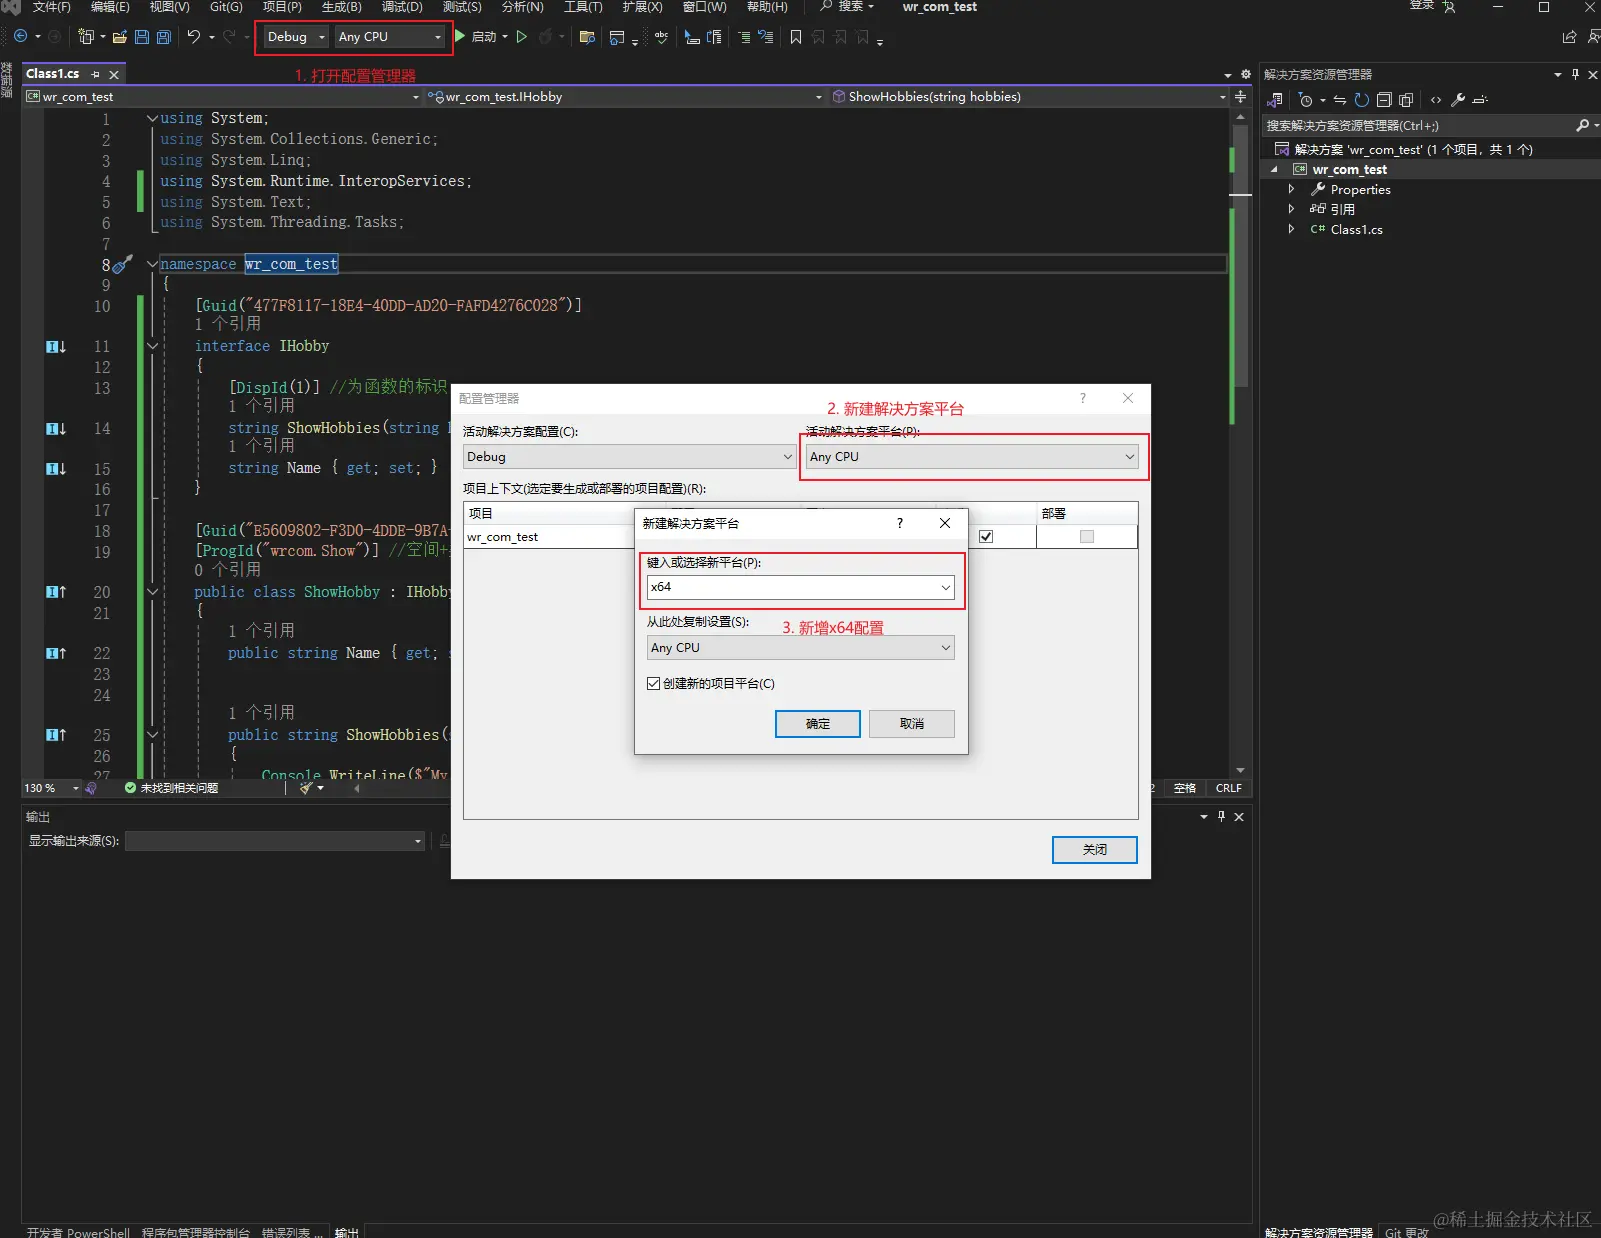The image size is (1601, 1238).
Task: Click the New Project toolbar icon
Action: click(x=86, y=37)
